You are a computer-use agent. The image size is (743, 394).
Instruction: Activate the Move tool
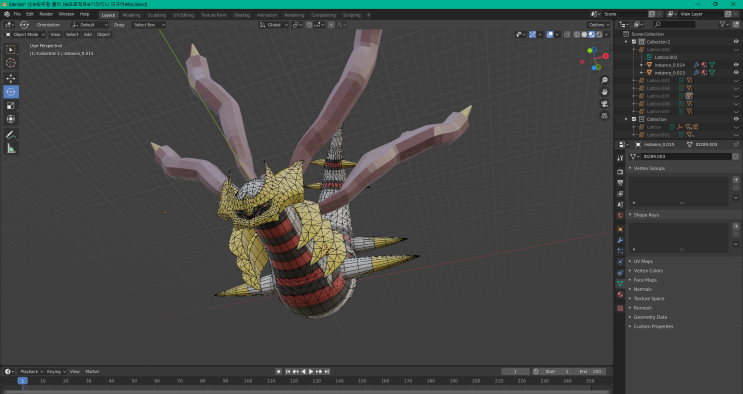[x=11, y=78]
